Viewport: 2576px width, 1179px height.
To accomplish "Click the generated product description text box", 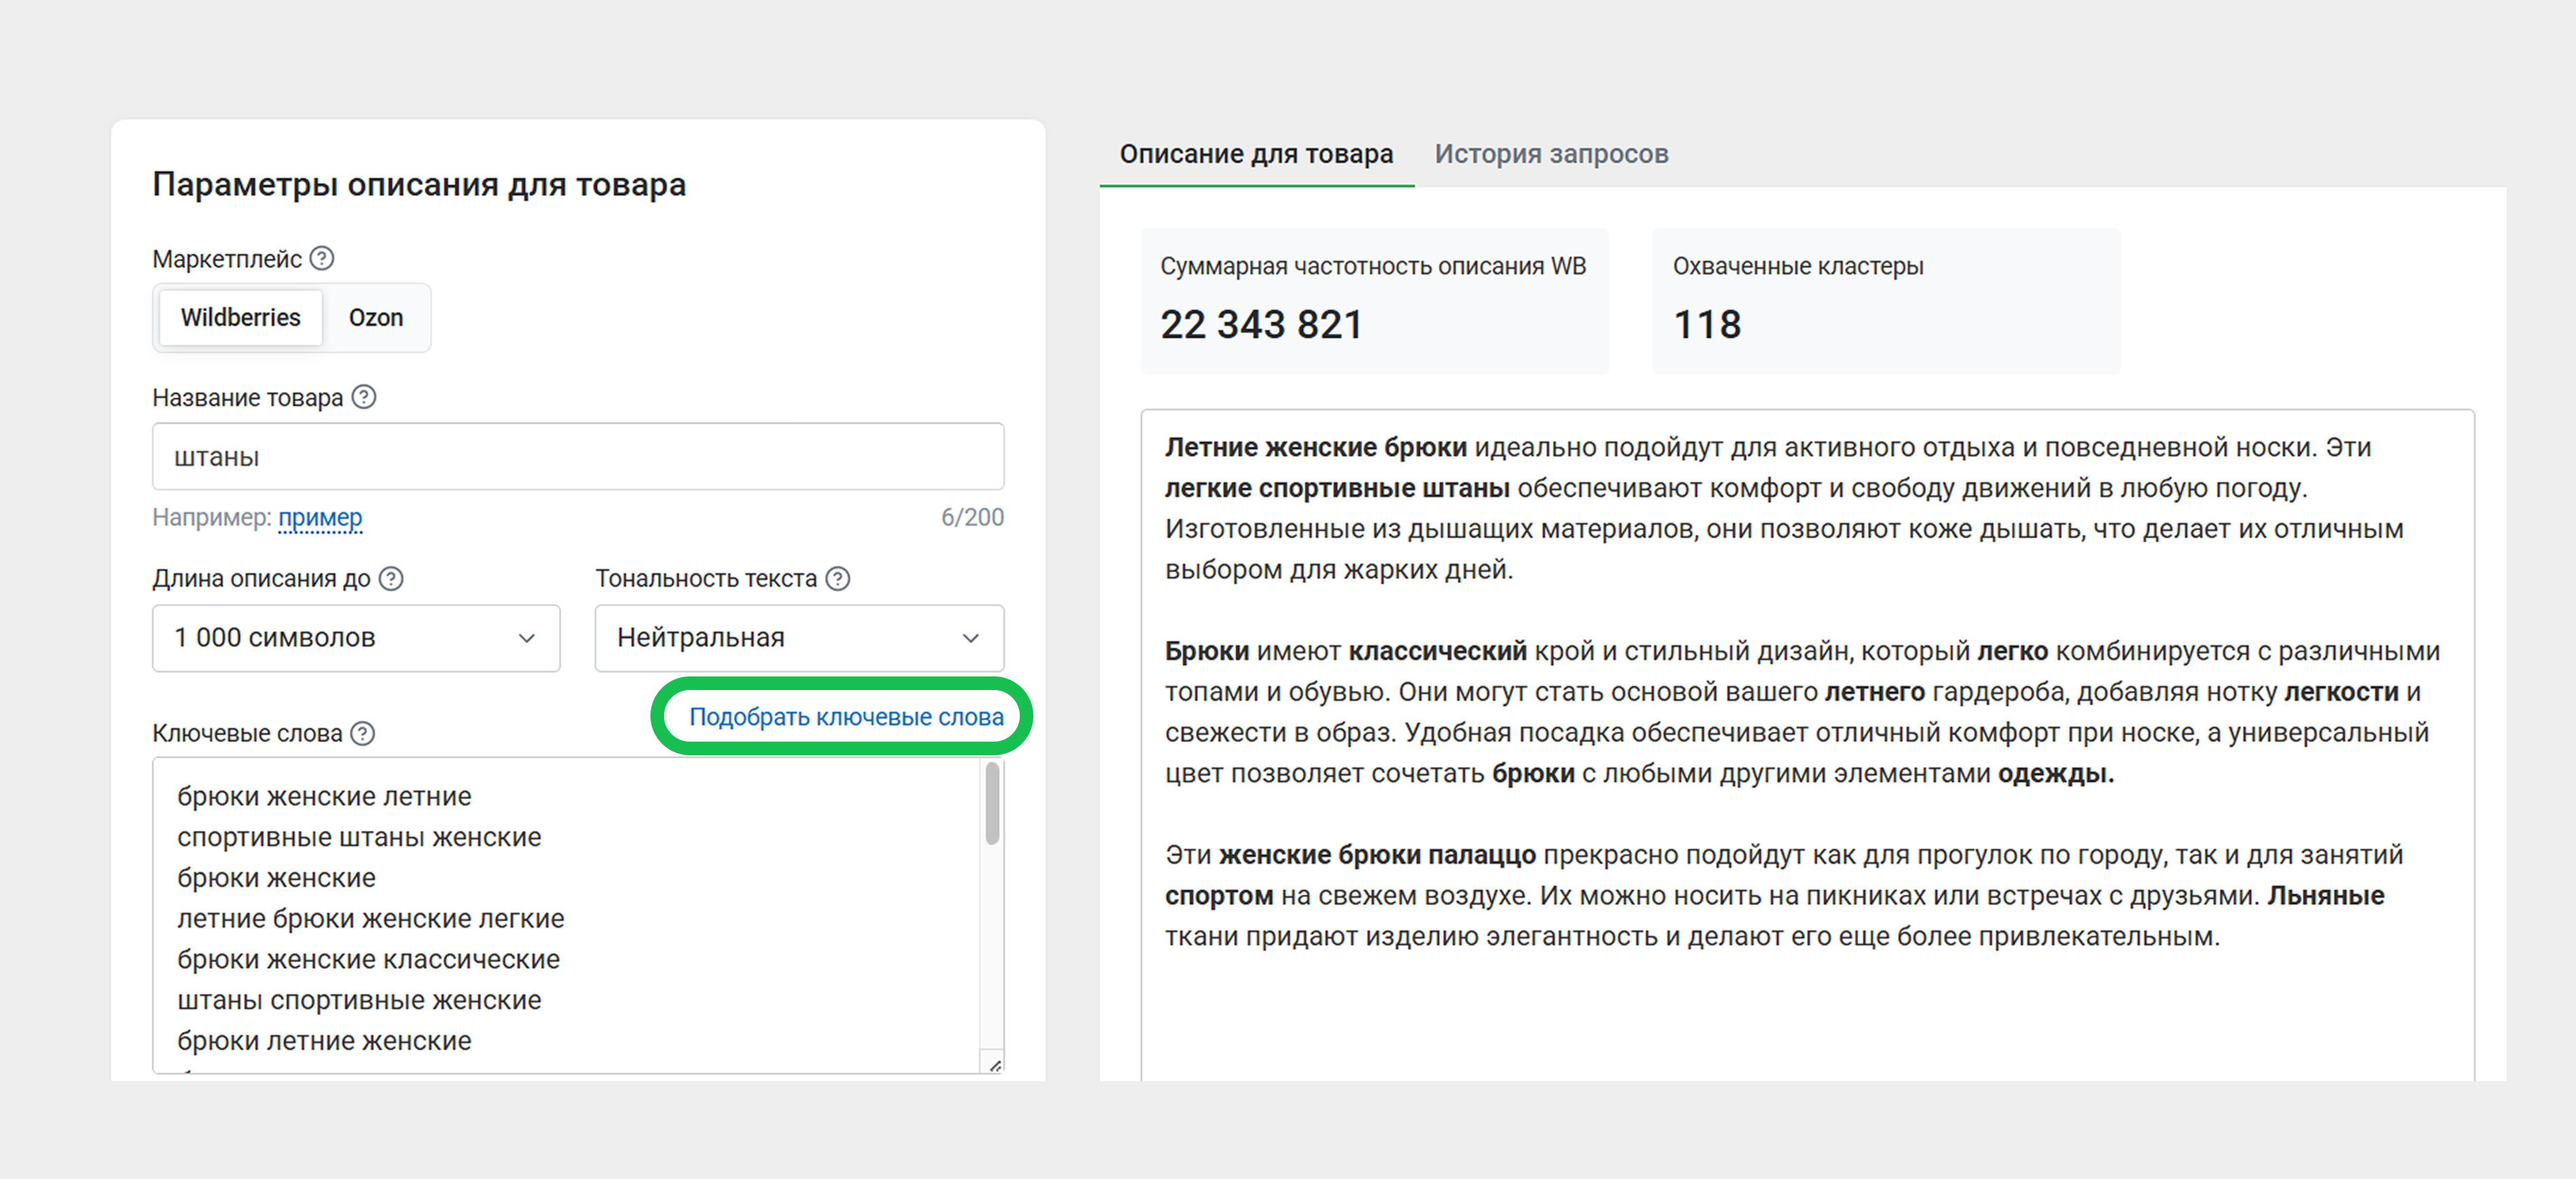I will tap(1807, 744).
